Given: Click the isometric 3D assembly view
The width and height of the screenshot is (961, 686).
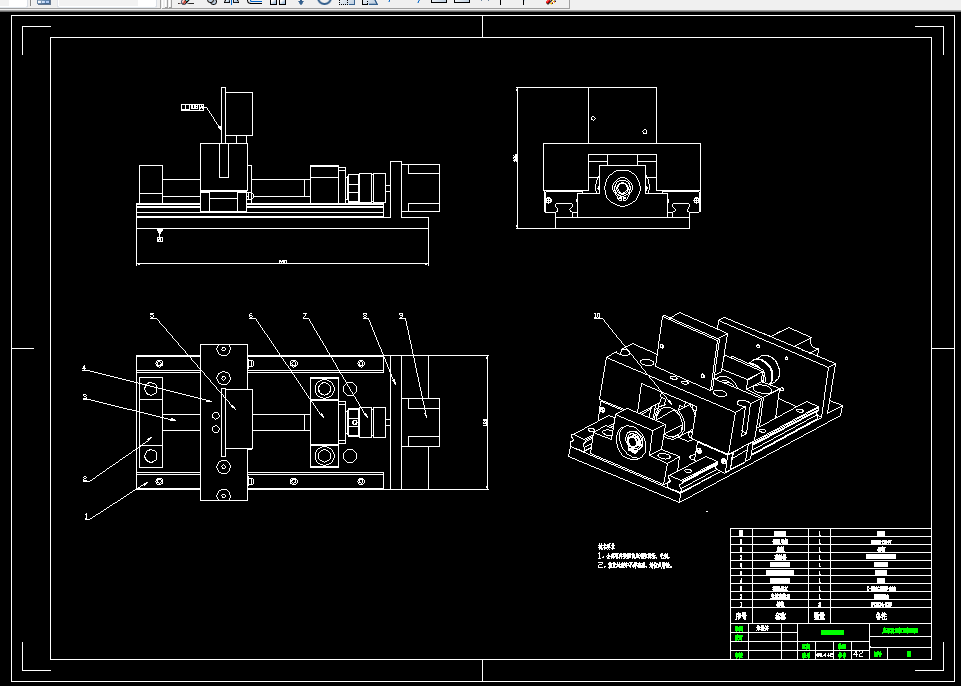Looking at the screenshot, I should (x=705, y=408).
